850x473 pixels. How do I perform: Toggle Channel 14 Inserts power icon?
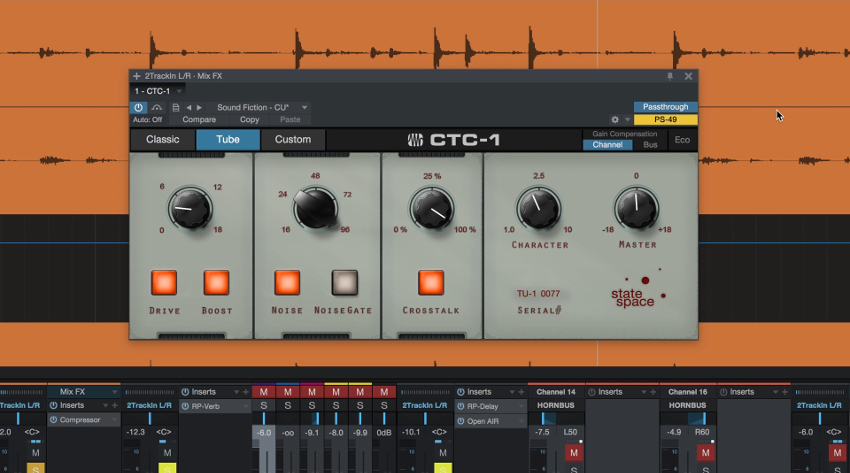click(592, 392)
